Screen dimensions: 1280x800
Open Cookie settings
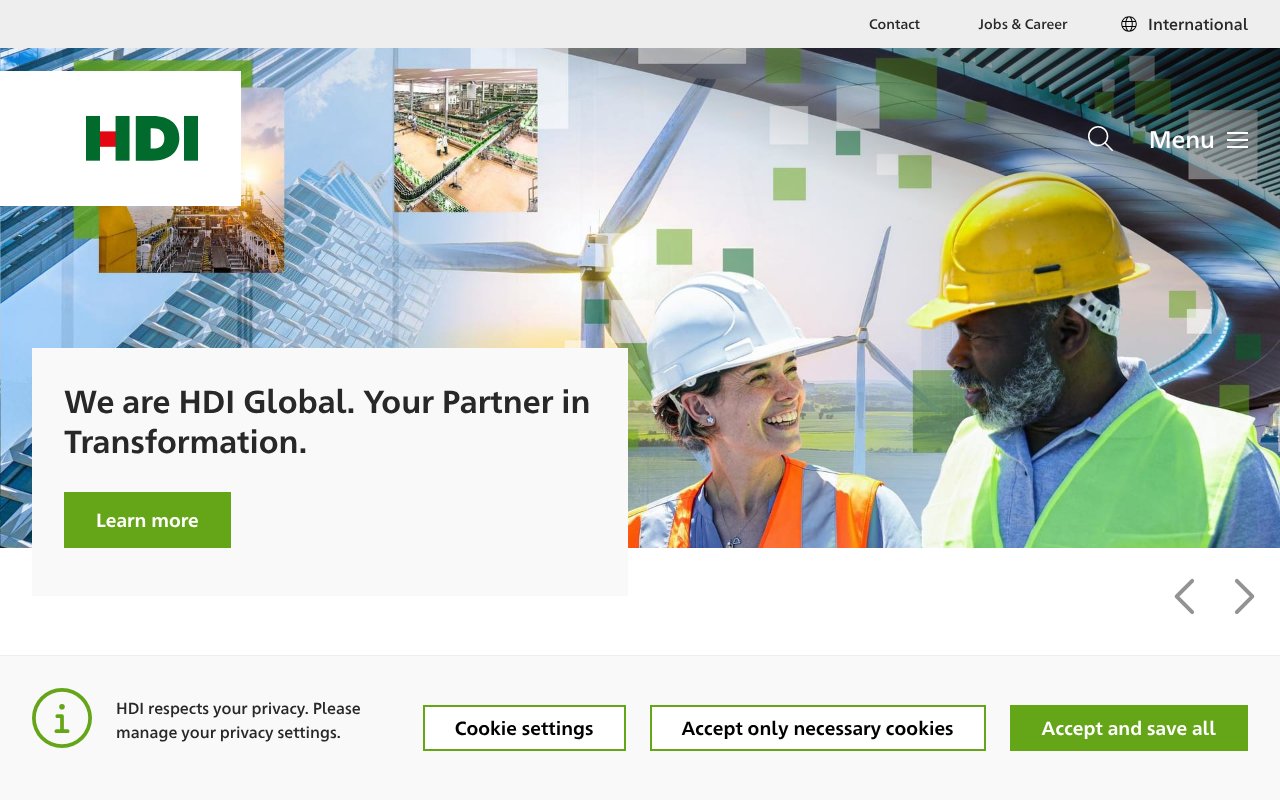tap(524, 728)
